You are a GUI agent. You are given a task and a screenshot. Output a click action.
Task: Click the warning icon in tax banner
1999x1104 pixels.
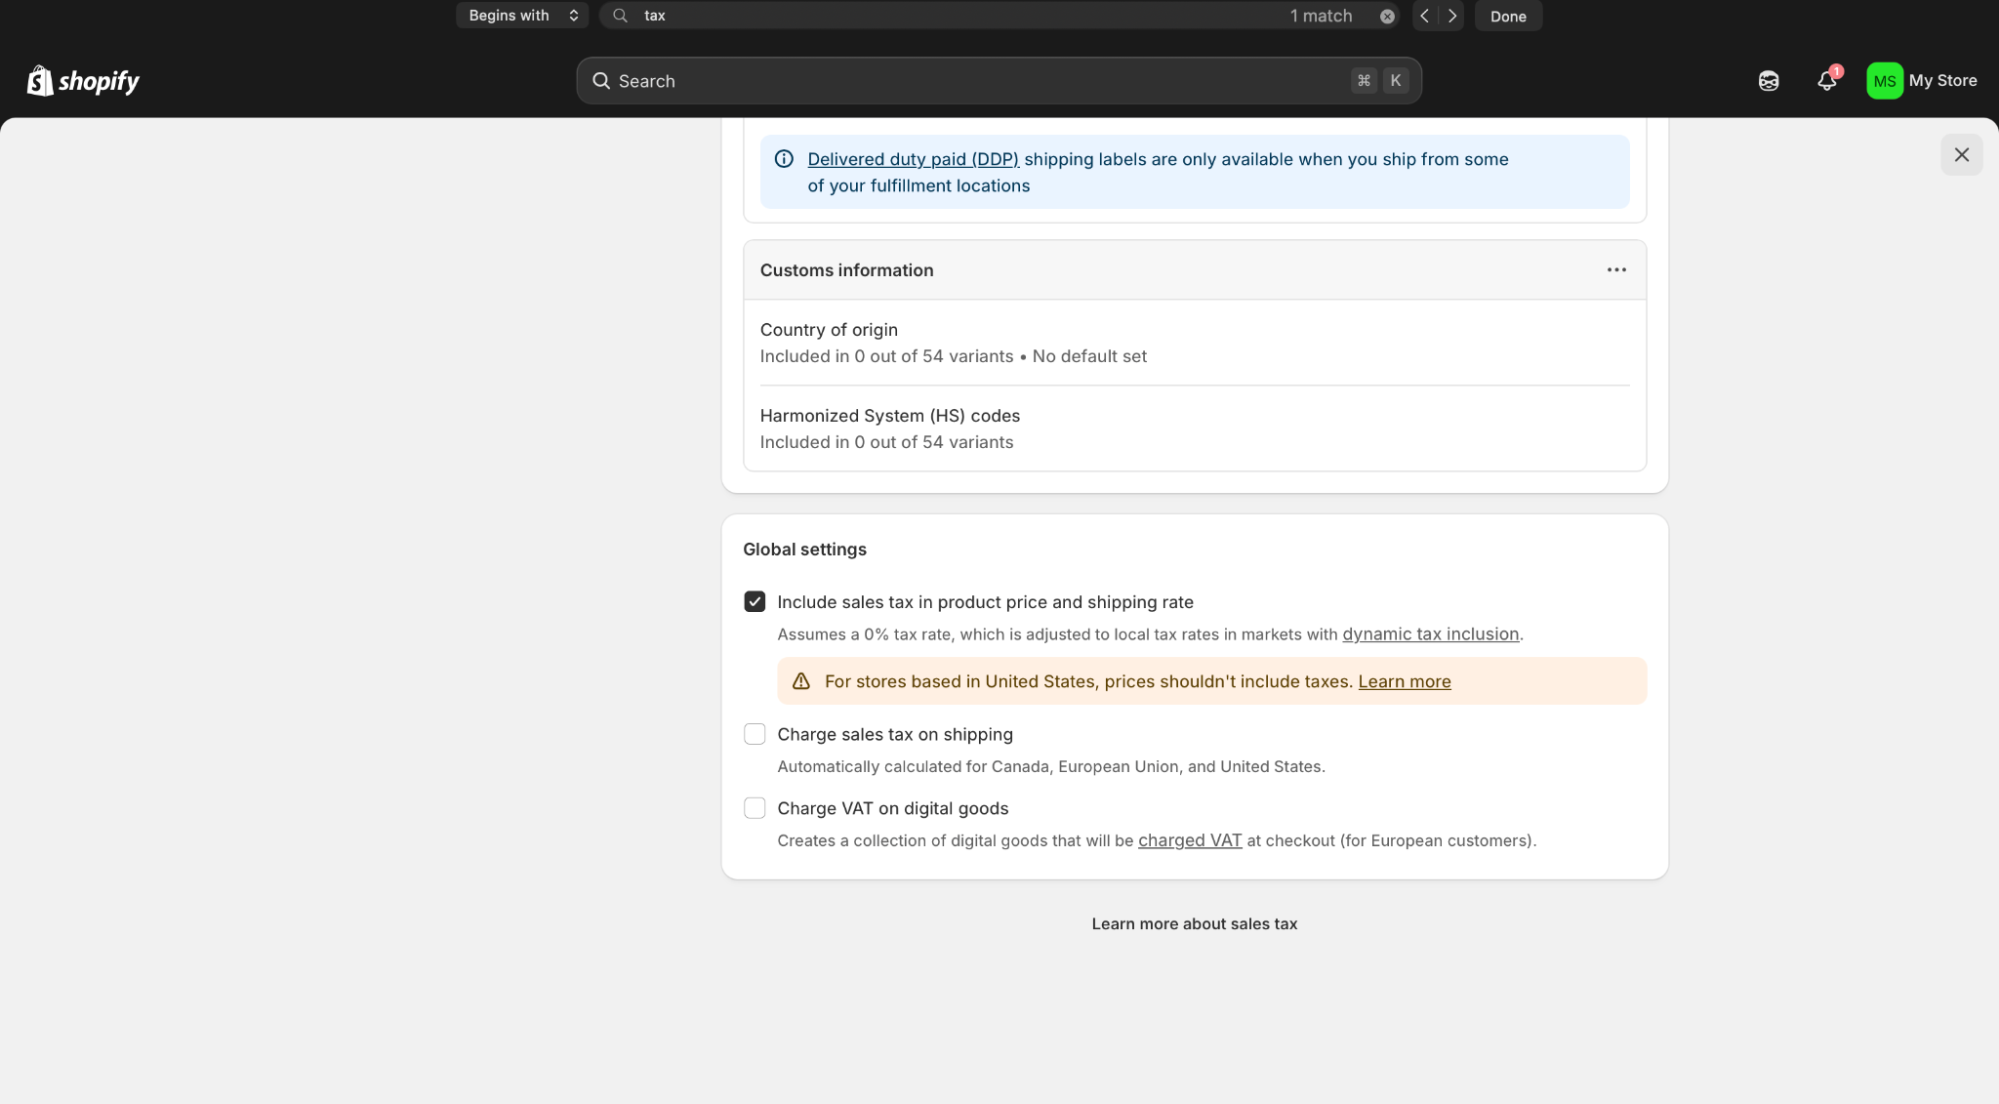801,682
